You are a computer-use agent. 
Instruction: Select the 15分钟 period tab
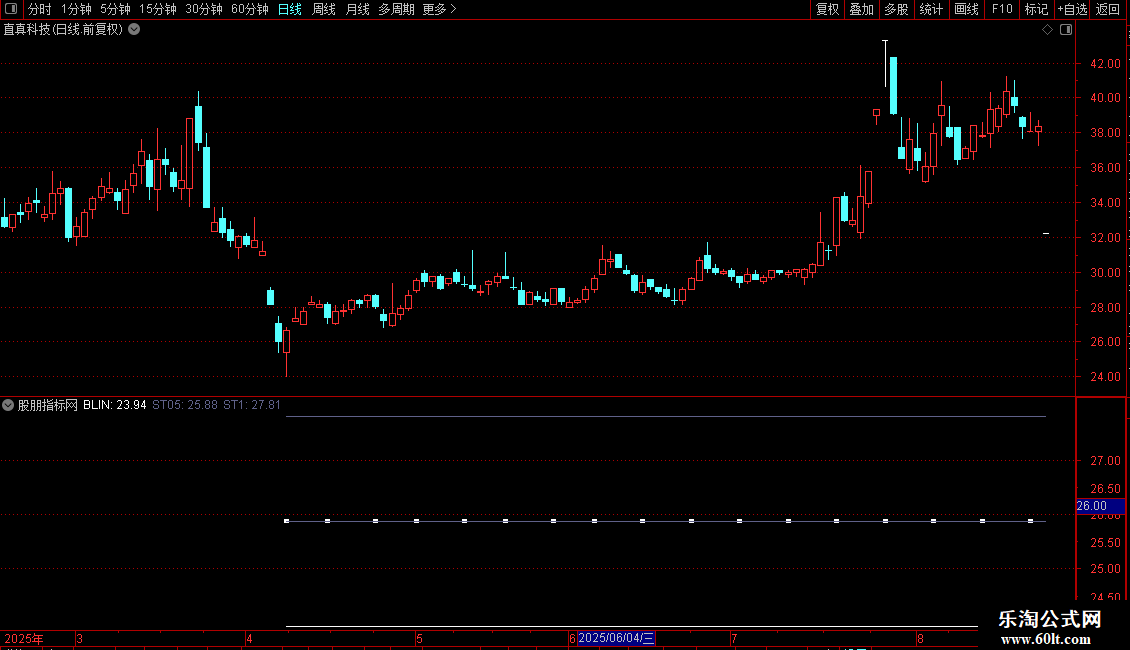[157, 9]
